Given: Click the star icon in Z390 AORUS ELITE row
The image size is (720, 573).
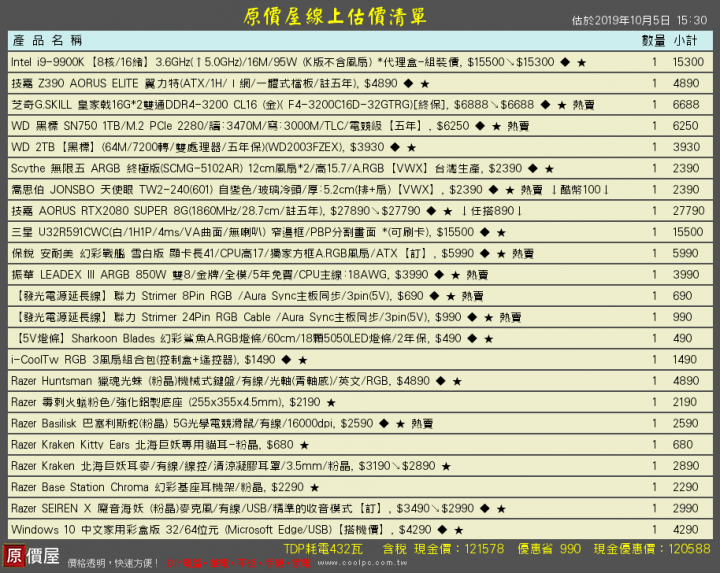Looking at the screenshot, I should click(x=425, y=84).
